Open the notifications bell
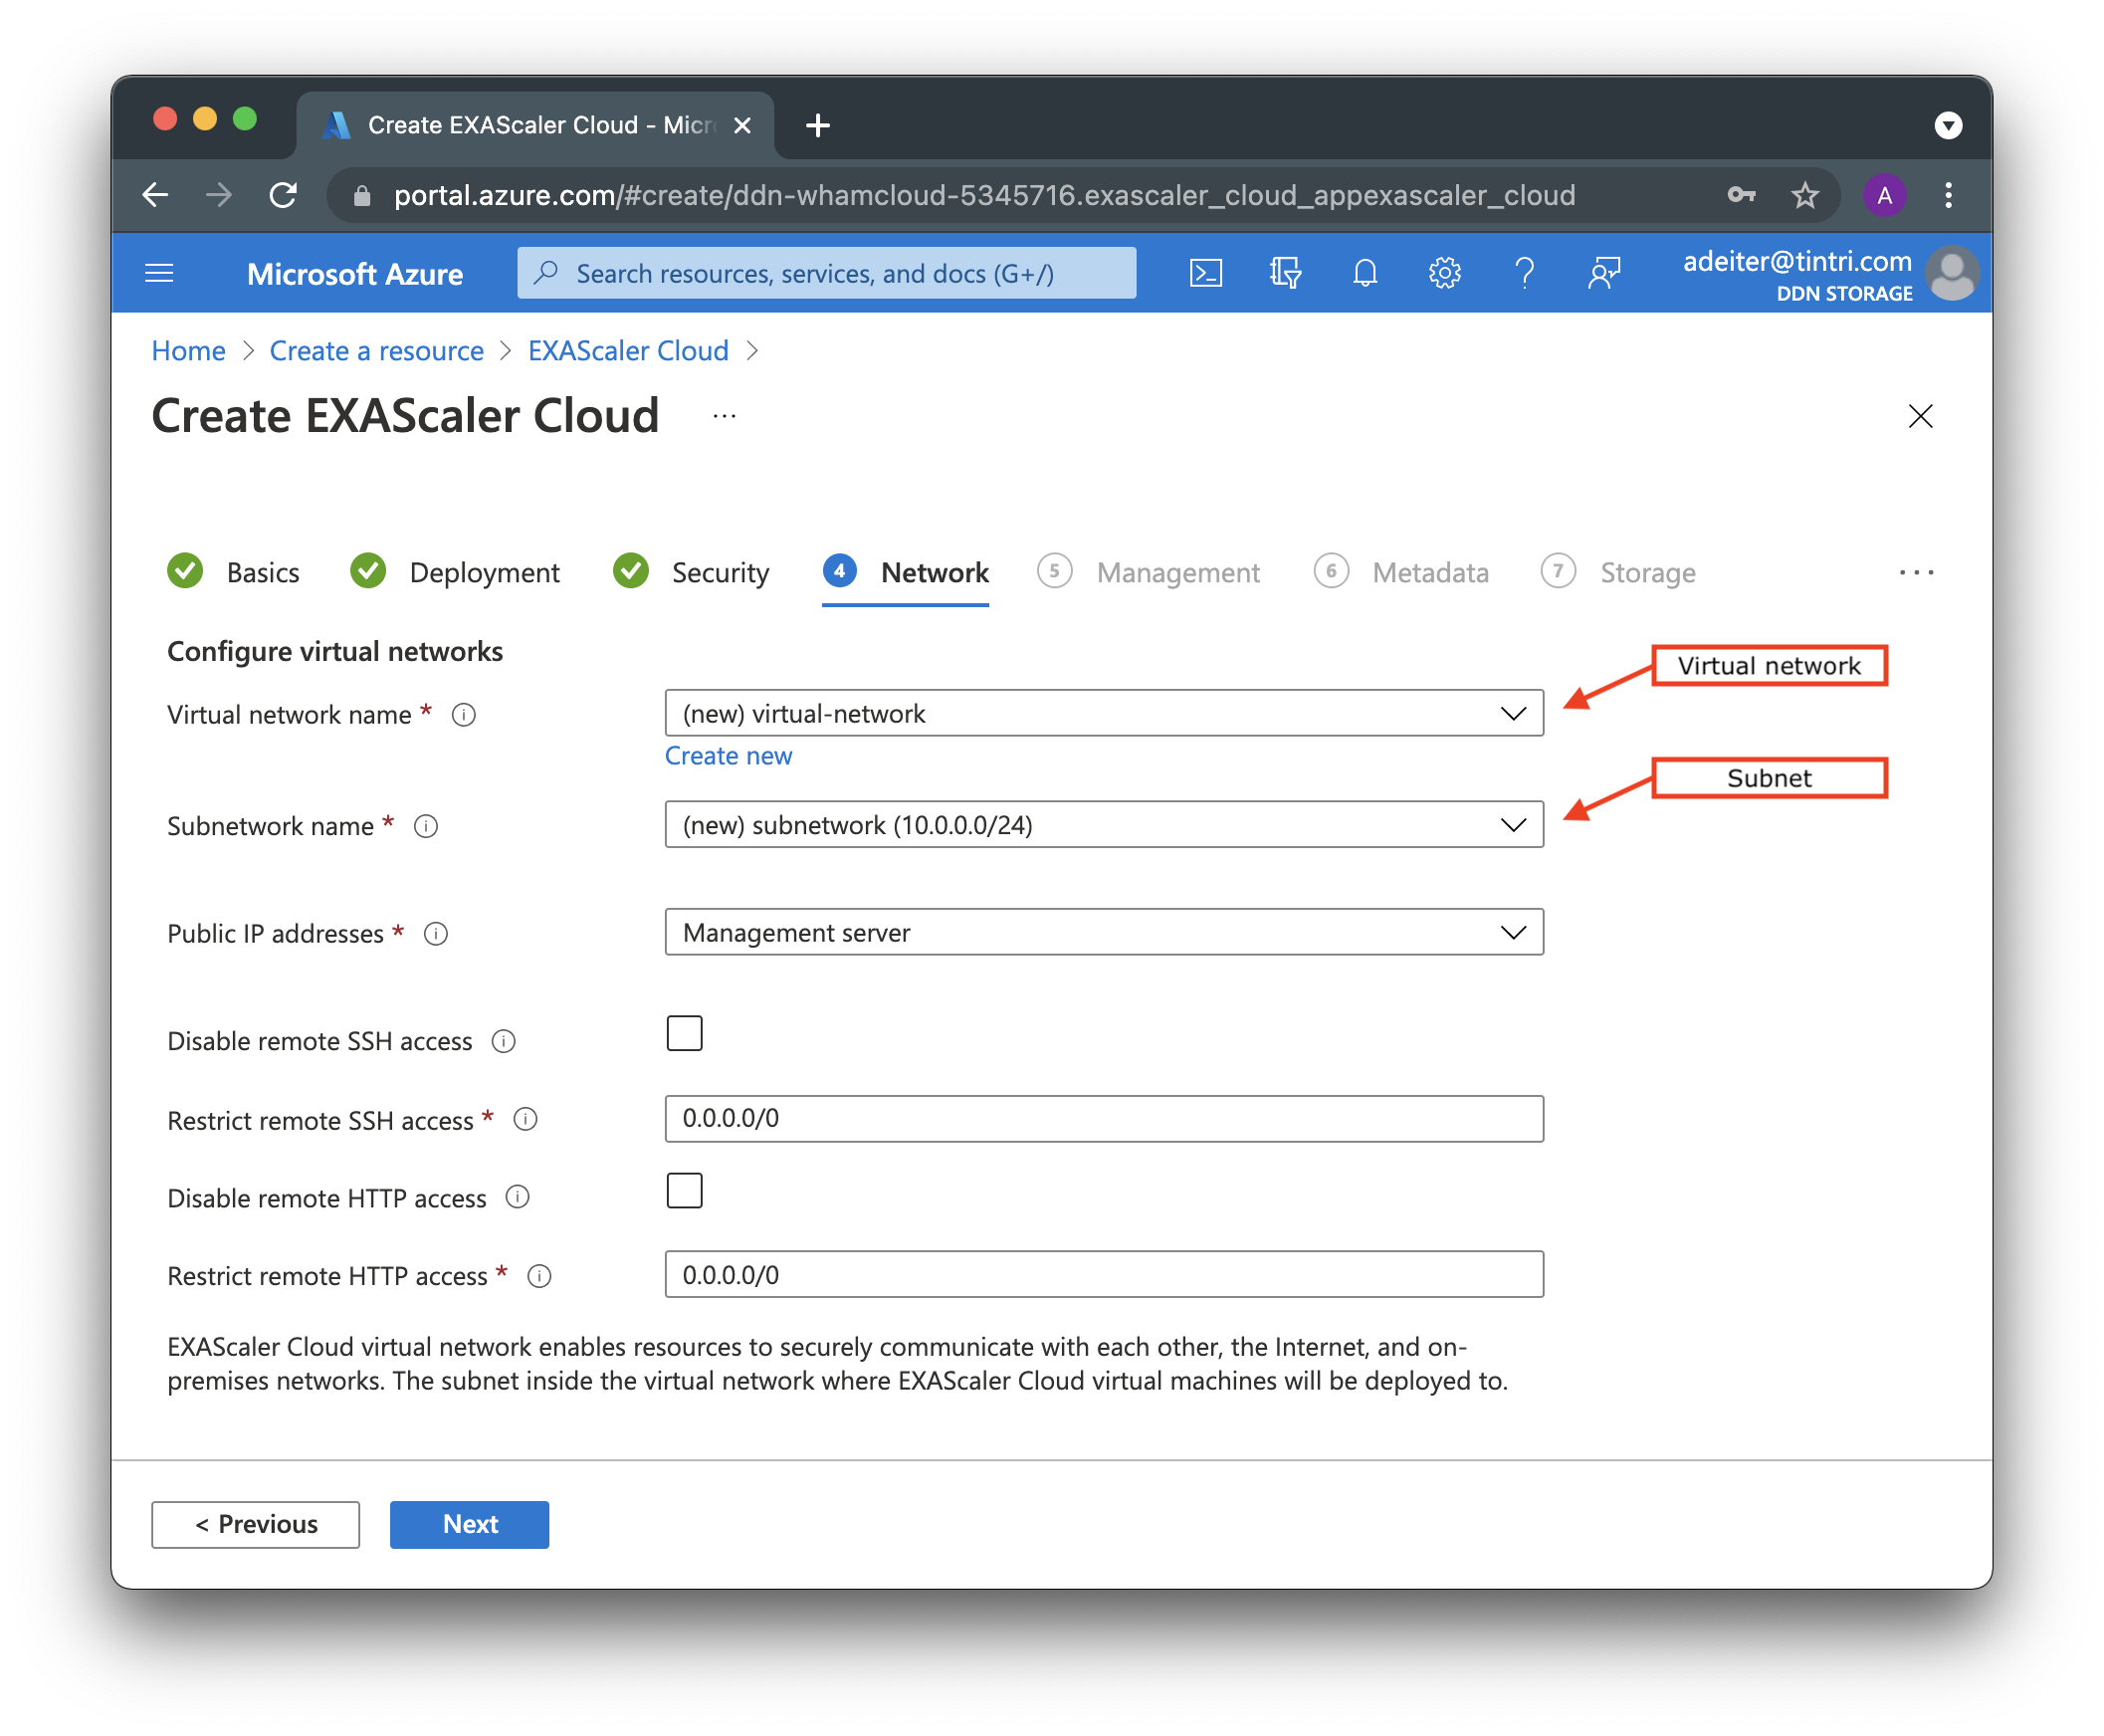2104x1736 pixels. click(1365, 272)
